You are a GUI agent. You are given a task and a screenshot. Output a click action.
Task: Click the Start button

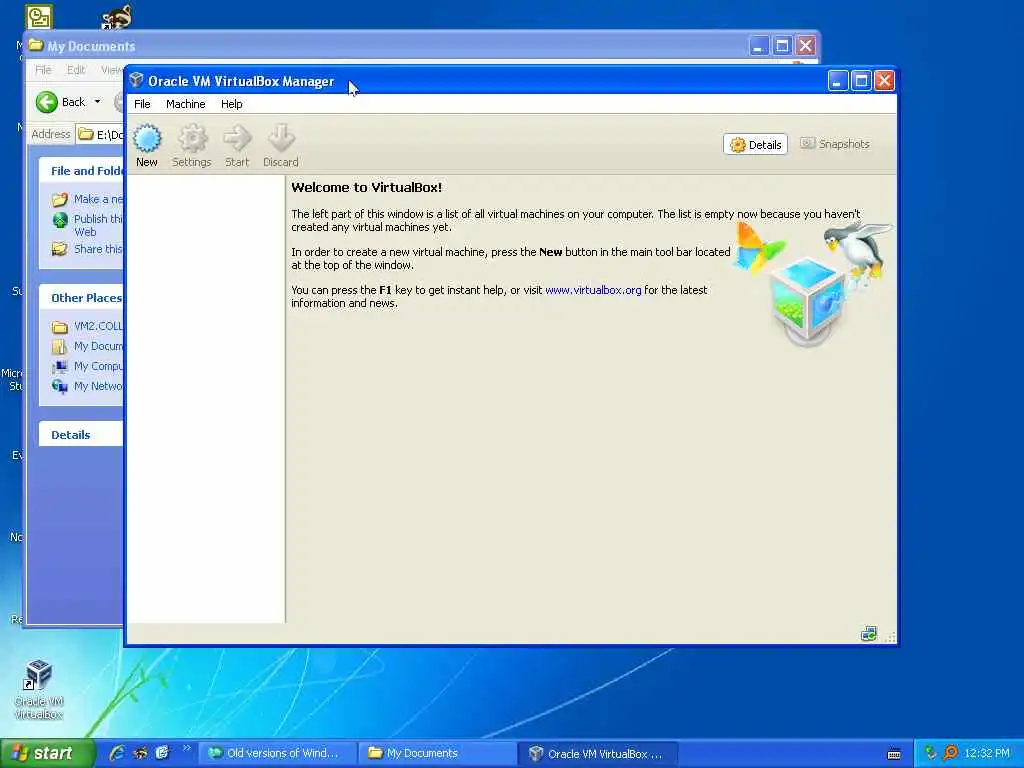(47, 754)
